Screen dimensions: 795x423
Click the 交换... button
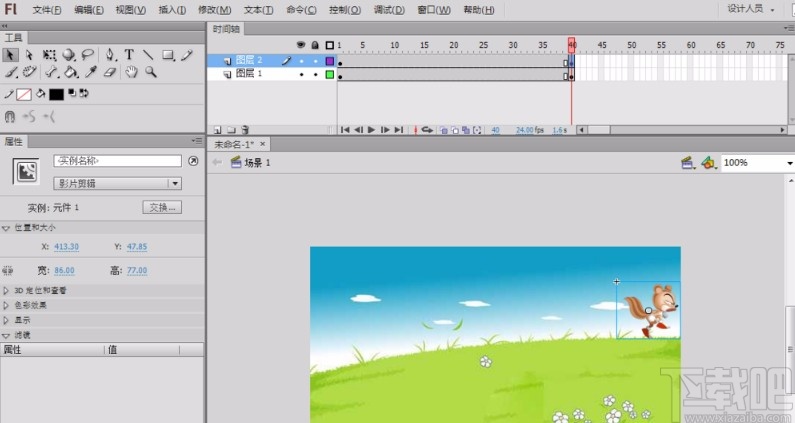coord(162,207)
